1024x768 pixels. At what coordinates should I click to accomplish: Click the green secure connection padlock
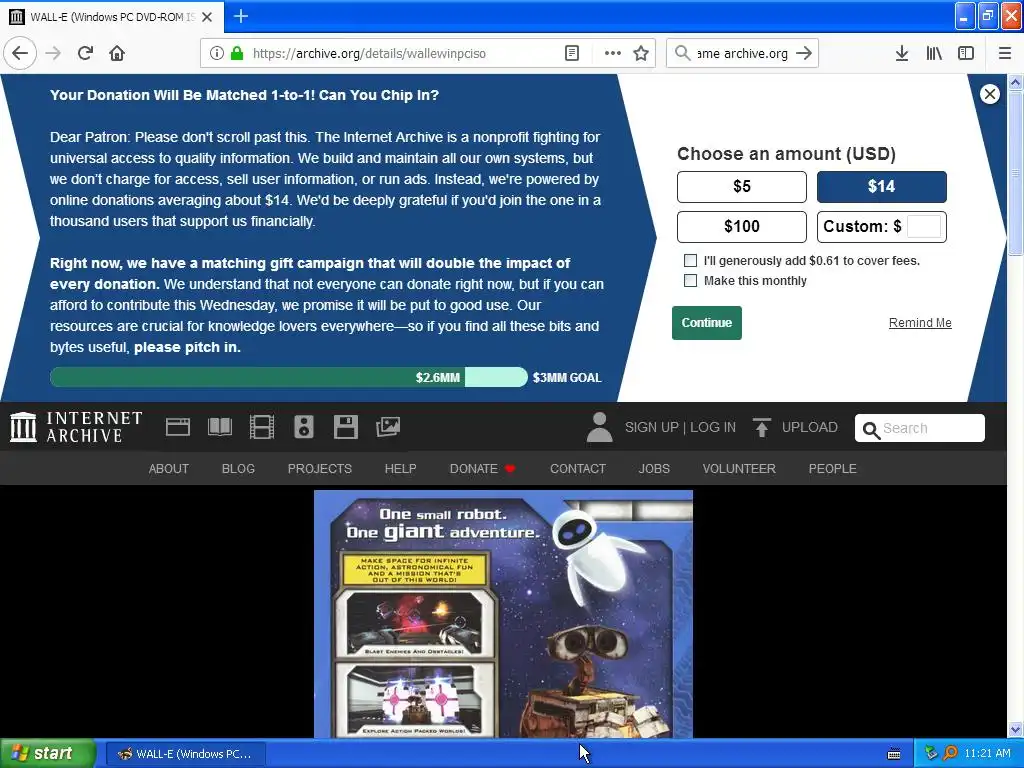click(x=237, y=53)
